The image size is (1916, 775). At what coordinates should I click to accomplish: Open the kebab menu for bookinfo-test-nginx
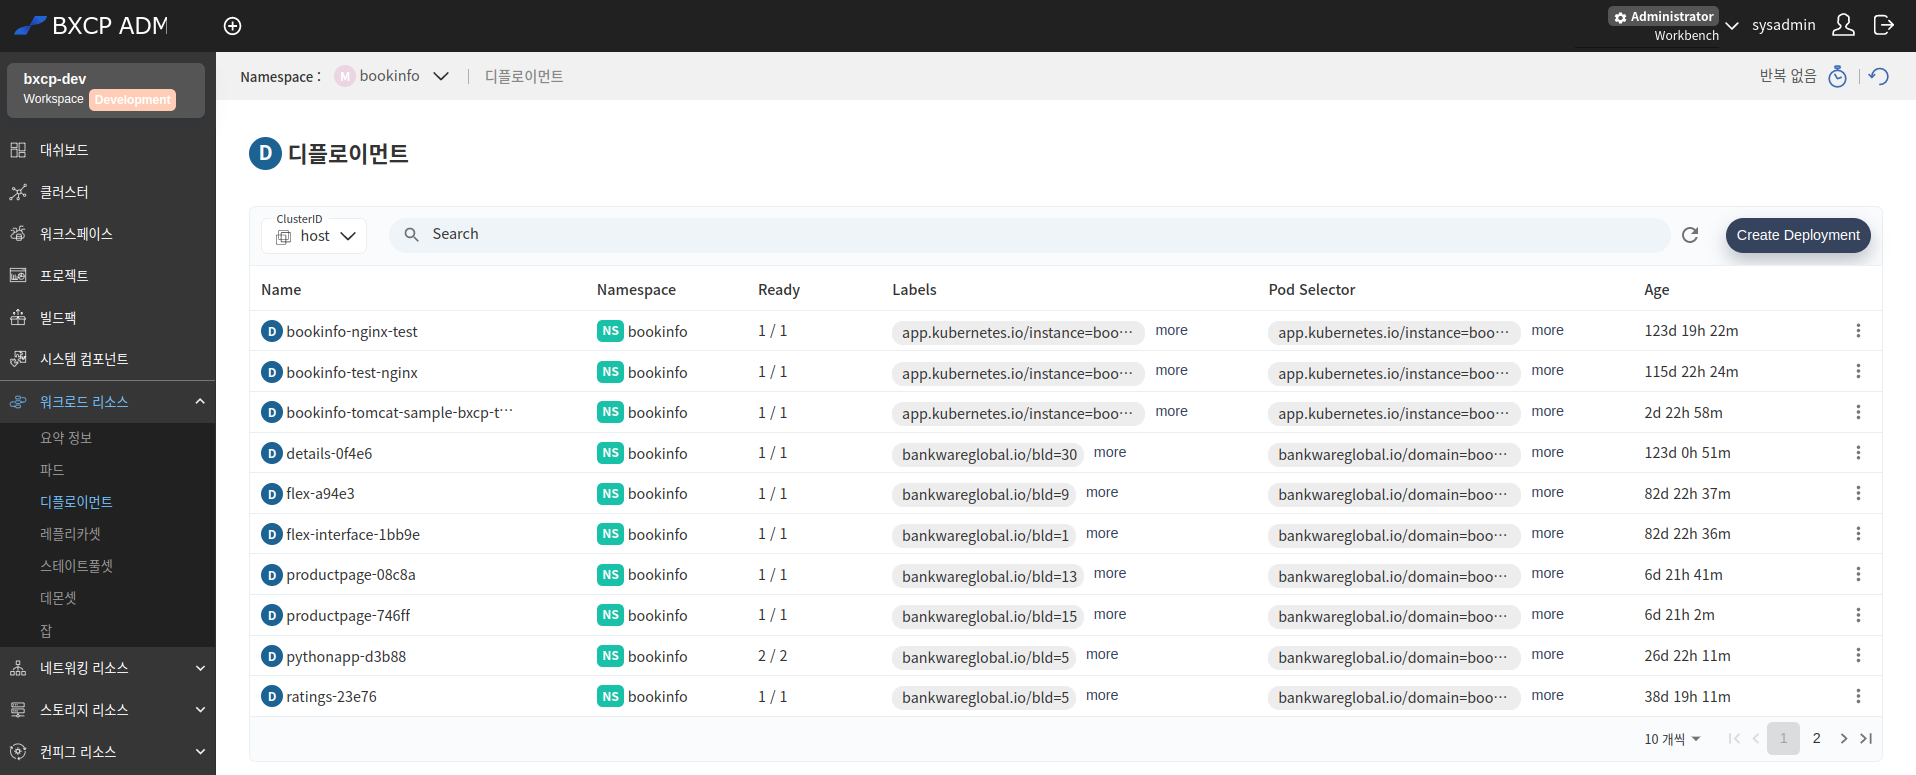[1858, 371]
